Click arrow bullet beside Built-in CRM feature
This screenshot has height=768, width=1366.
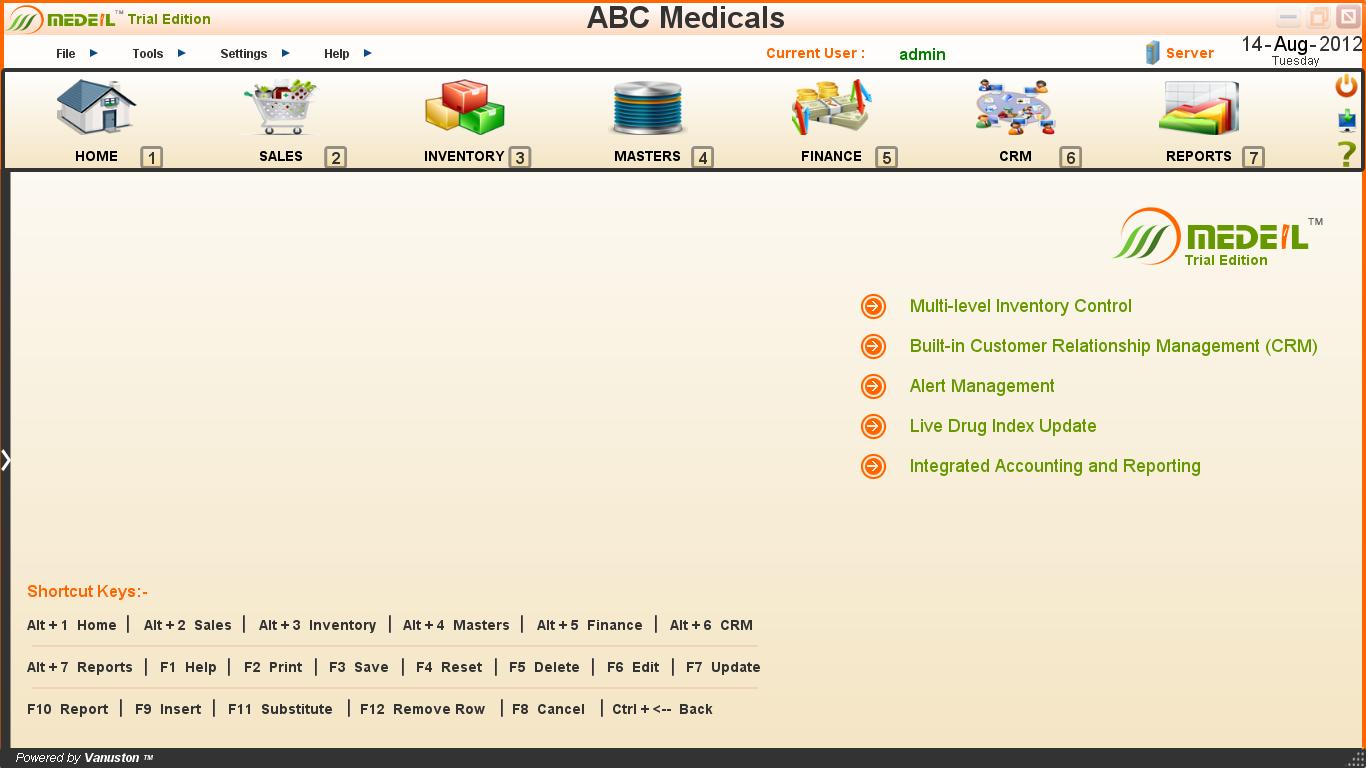tap(874, 346)
